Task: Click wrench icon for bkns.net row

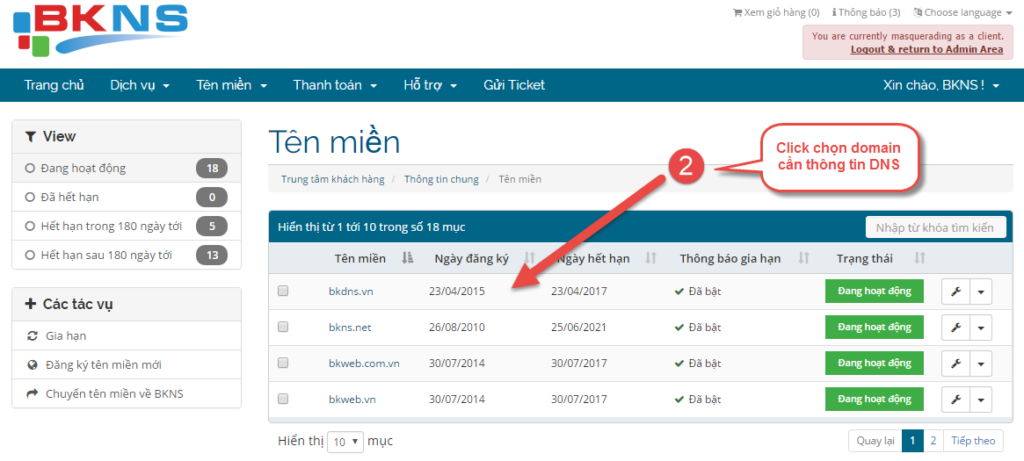Action: point(954,328)
